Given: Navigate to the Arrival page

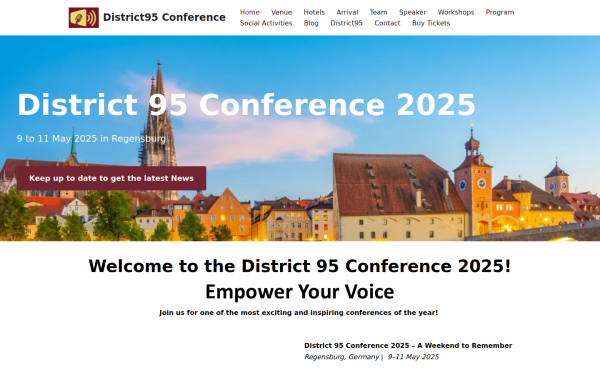Looking at the screenshot, I should point(347,12).
